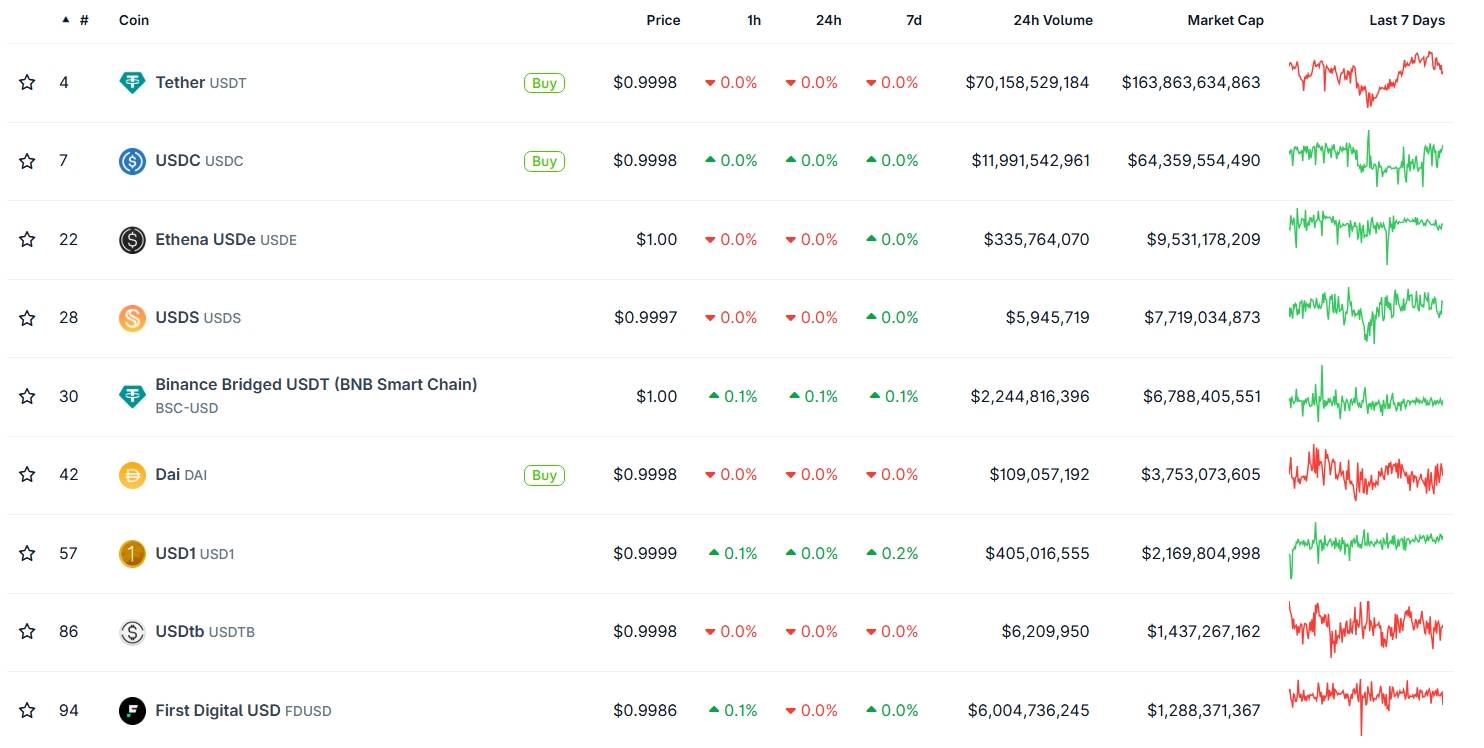The width and height of the screenshot is (1484, 748).
Task: Click USDS price $0.9997
Action: coord(646,318)
